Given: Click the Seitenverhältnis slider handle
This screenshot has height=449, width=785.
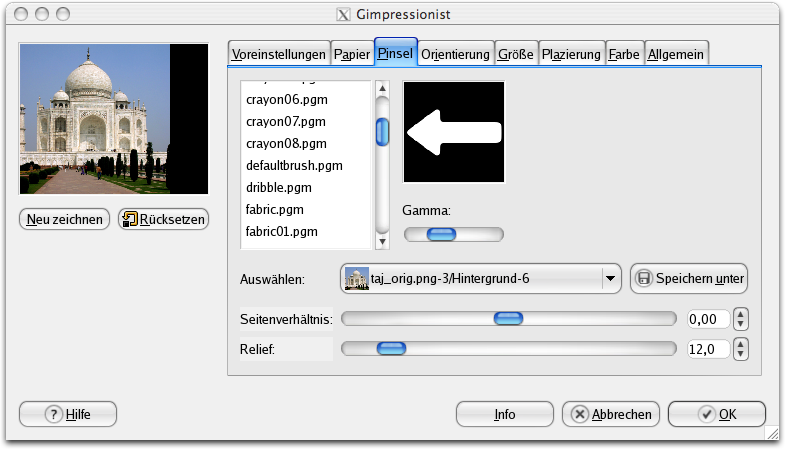Looking at the screenshot, I should [x=508, y=318].
